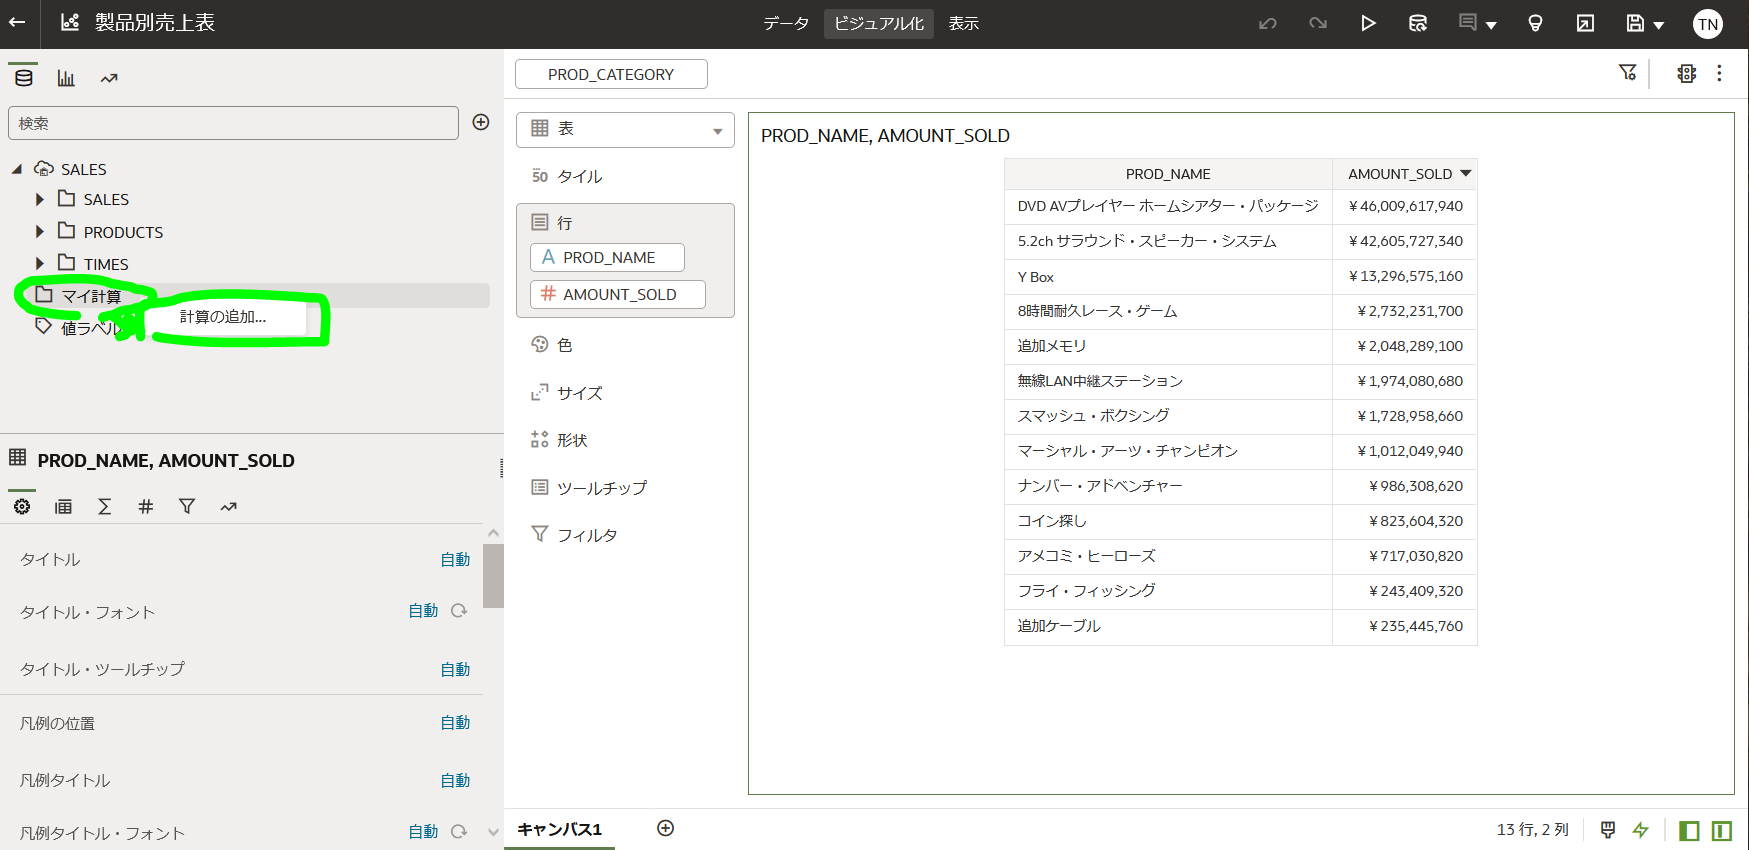Open the canvas three-dot menu
Image resolution: width=1749 pixels, height=850 pixels.
coord(1719,73)
